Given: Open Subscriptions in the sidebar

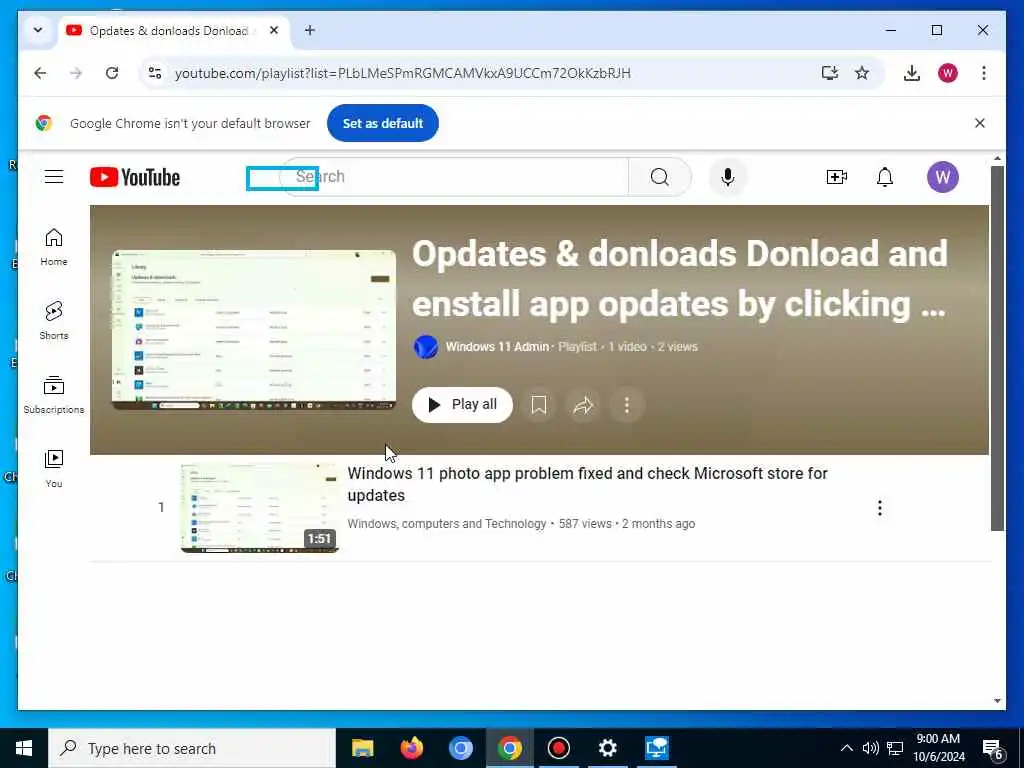Looking at the screenshot, I should [x=54, y=394].
